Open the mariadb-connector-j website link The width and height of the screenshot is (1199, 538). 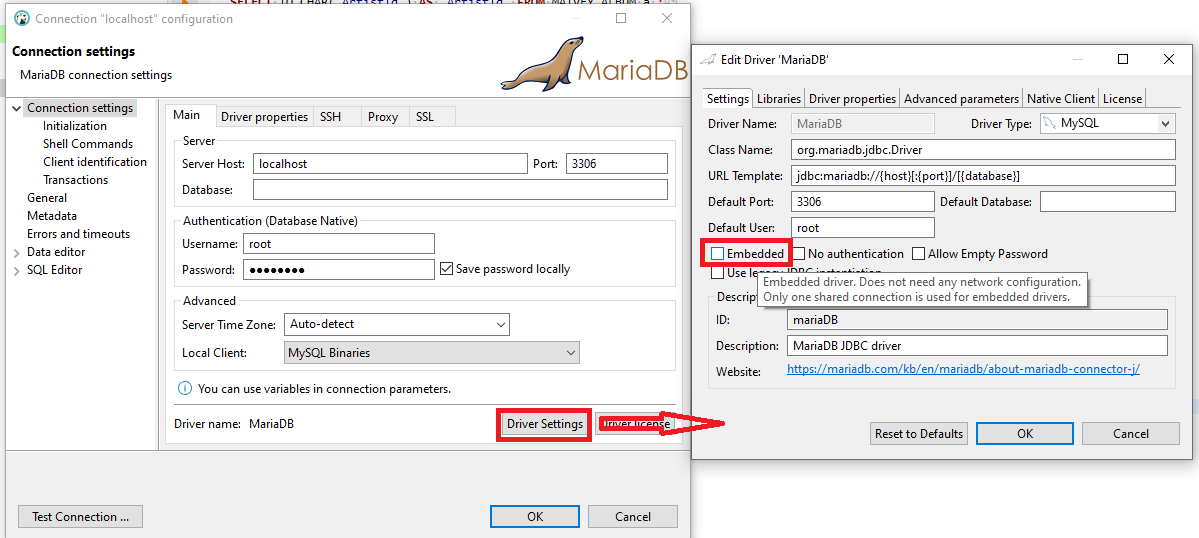[x=963, y=370]
